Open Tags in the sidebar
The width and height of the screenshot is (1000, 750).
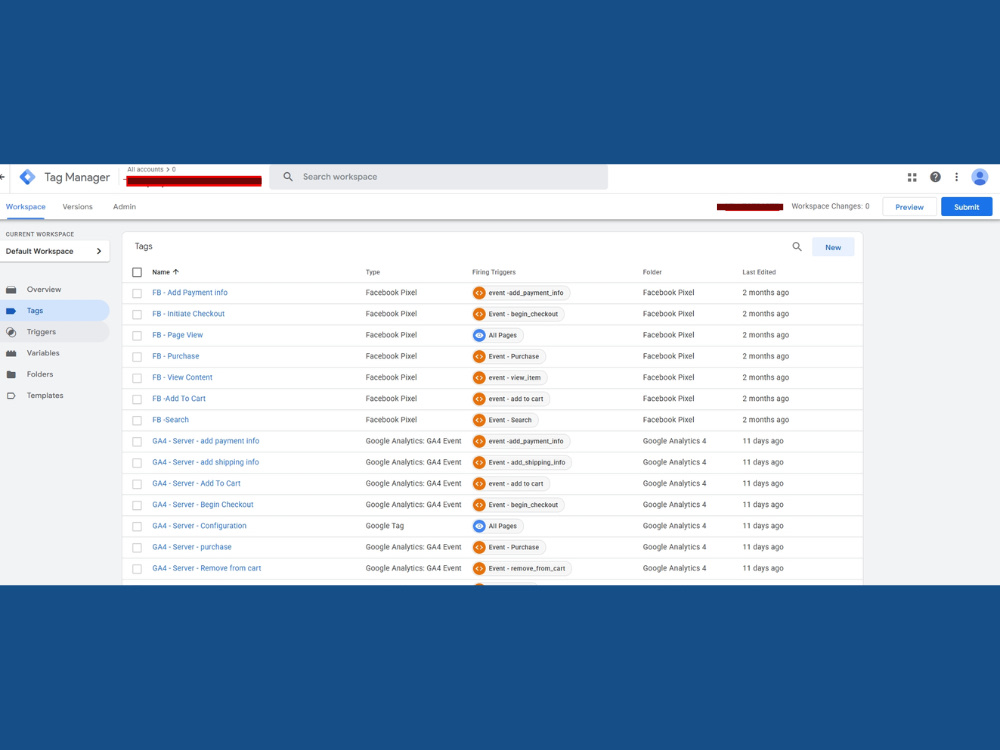point(54,311)
